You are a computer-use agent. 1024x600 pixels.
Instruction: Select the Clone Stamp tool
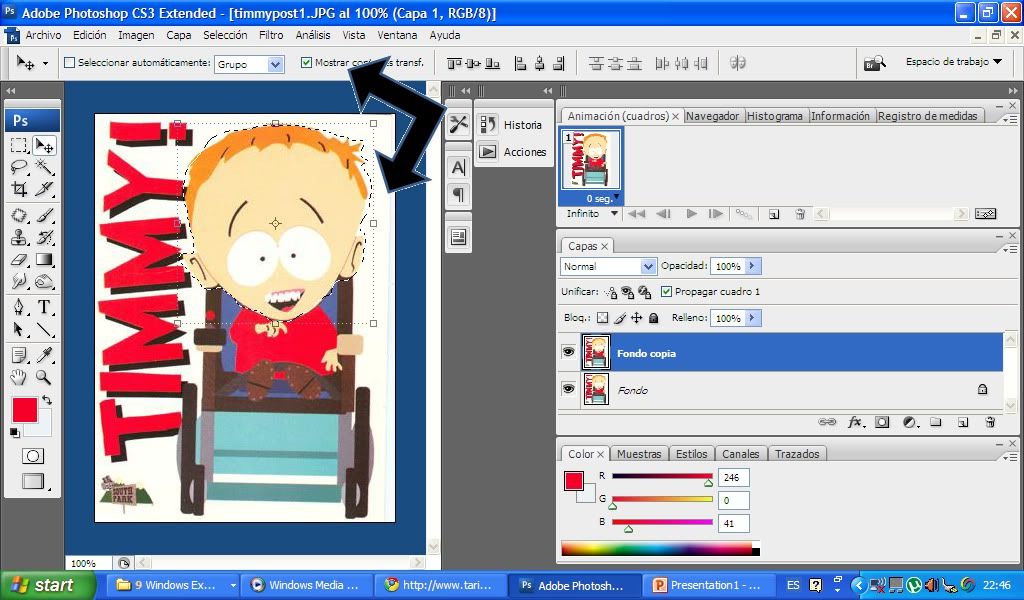19,237
